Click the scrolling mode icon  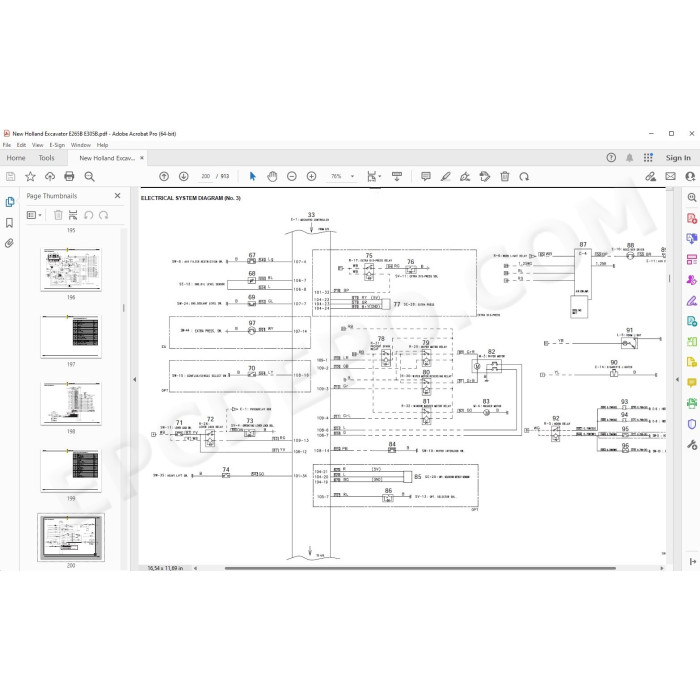396,176
